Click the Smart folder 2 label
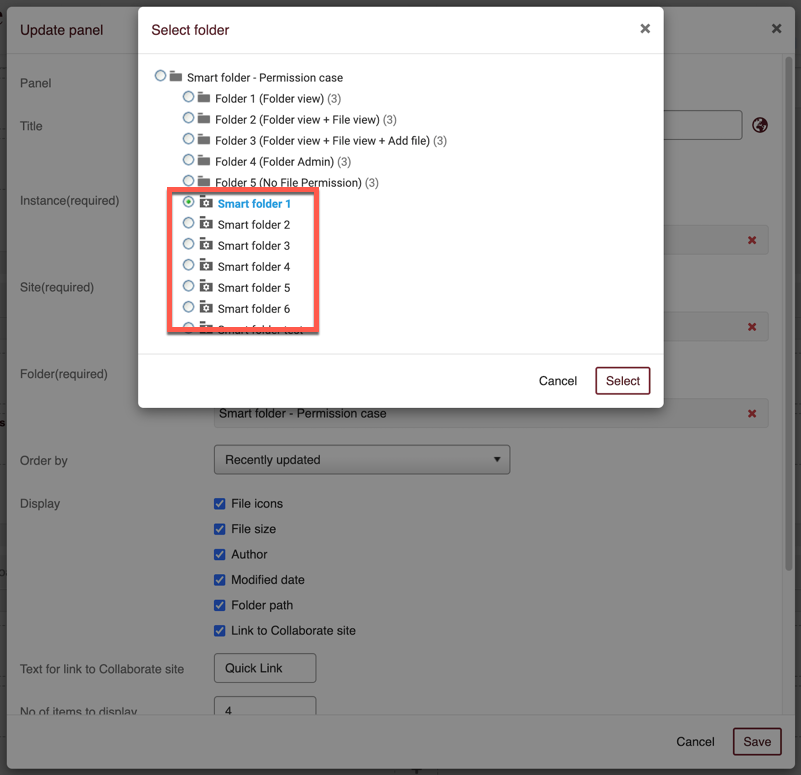The width and height of the screenshot is (801, 775). point(253,225)
